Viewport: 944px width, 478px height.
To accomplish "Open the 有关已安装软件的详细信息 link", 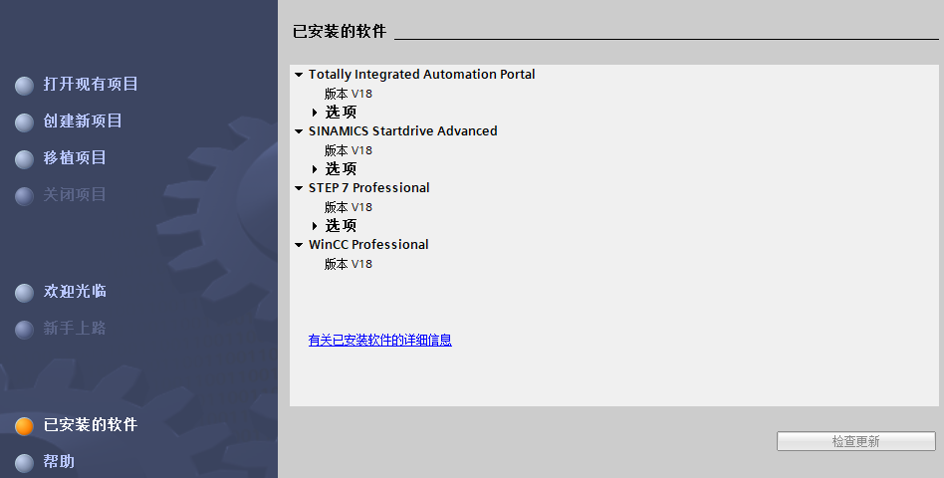I will click(x=380, y=340).
